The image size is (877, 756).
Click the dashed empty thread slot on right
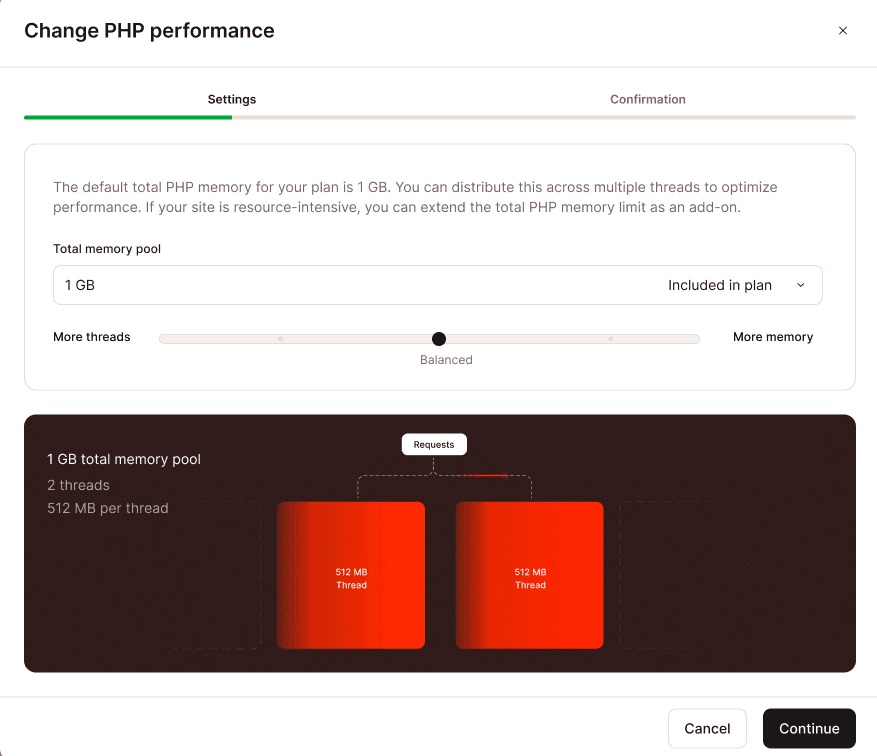pos(700,575)
